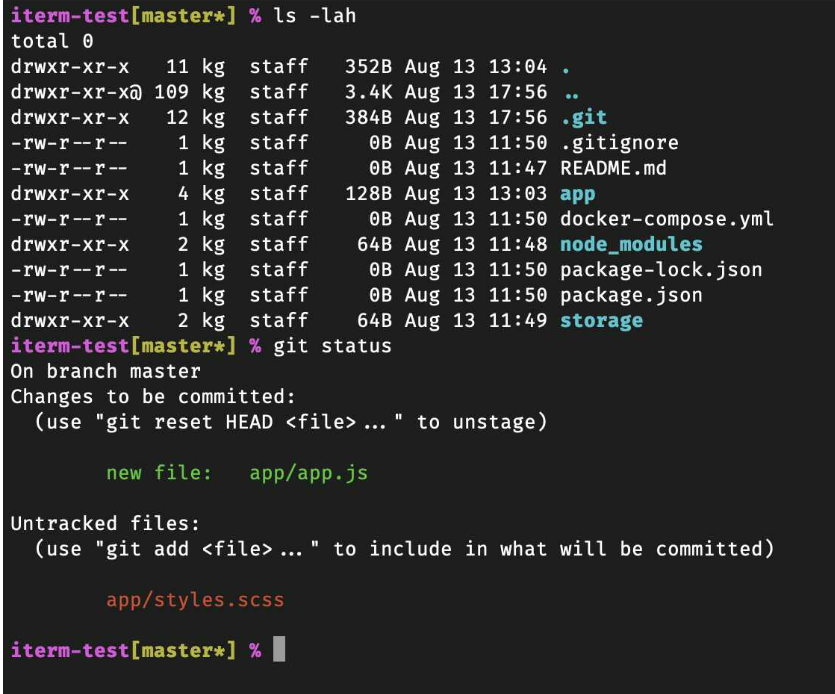Screen dimensions: 835x694
Task: Click the "Changes to be committed:" heading
Action: tap(153, 397)
